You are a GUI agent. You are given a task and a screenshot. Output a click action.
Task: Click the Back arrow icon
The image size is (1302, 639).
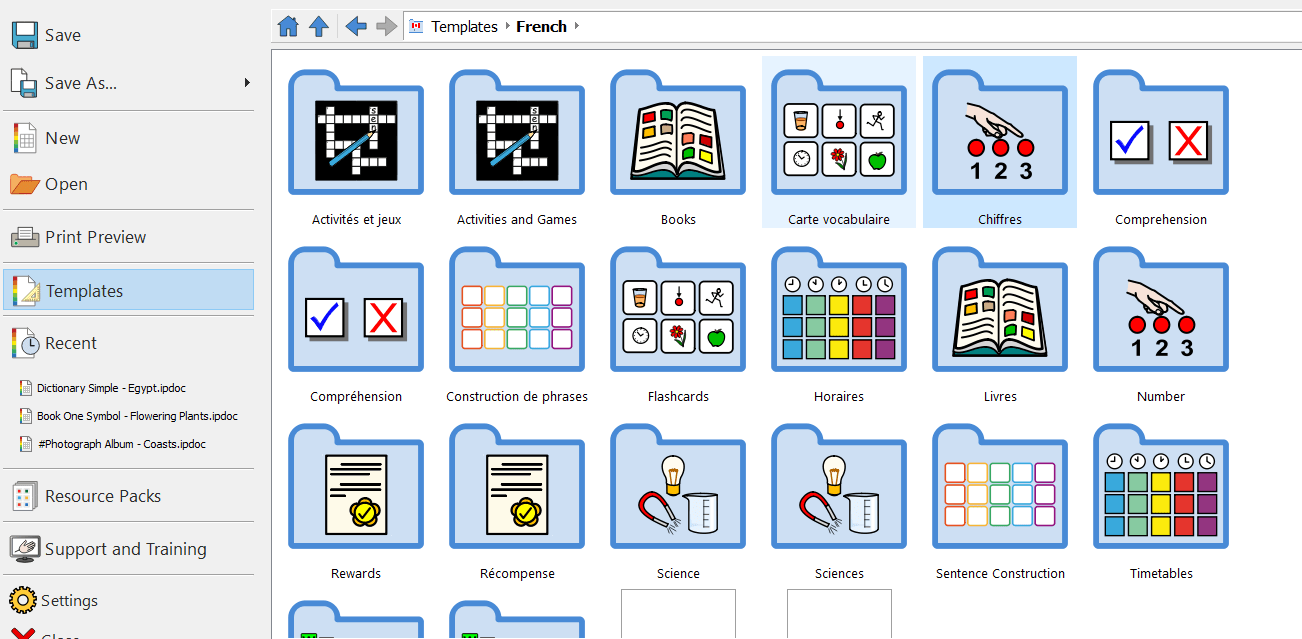355,27
